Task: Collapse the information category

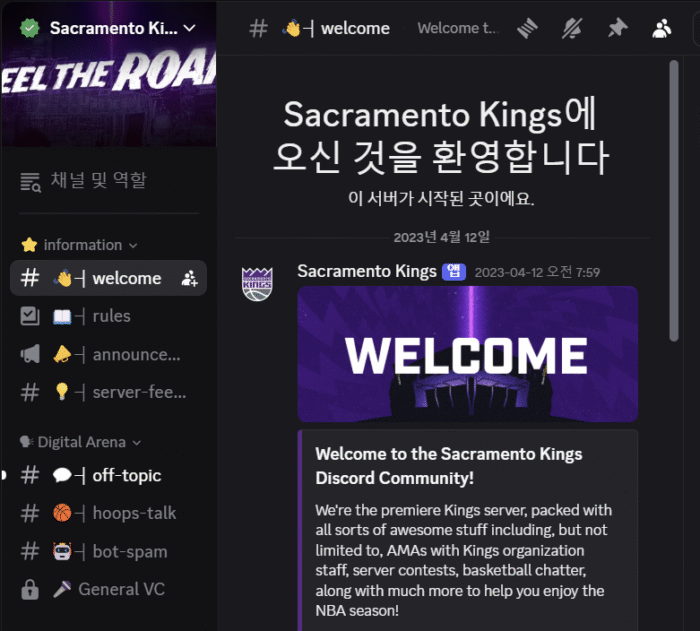Action: click(x=79, y=245)
